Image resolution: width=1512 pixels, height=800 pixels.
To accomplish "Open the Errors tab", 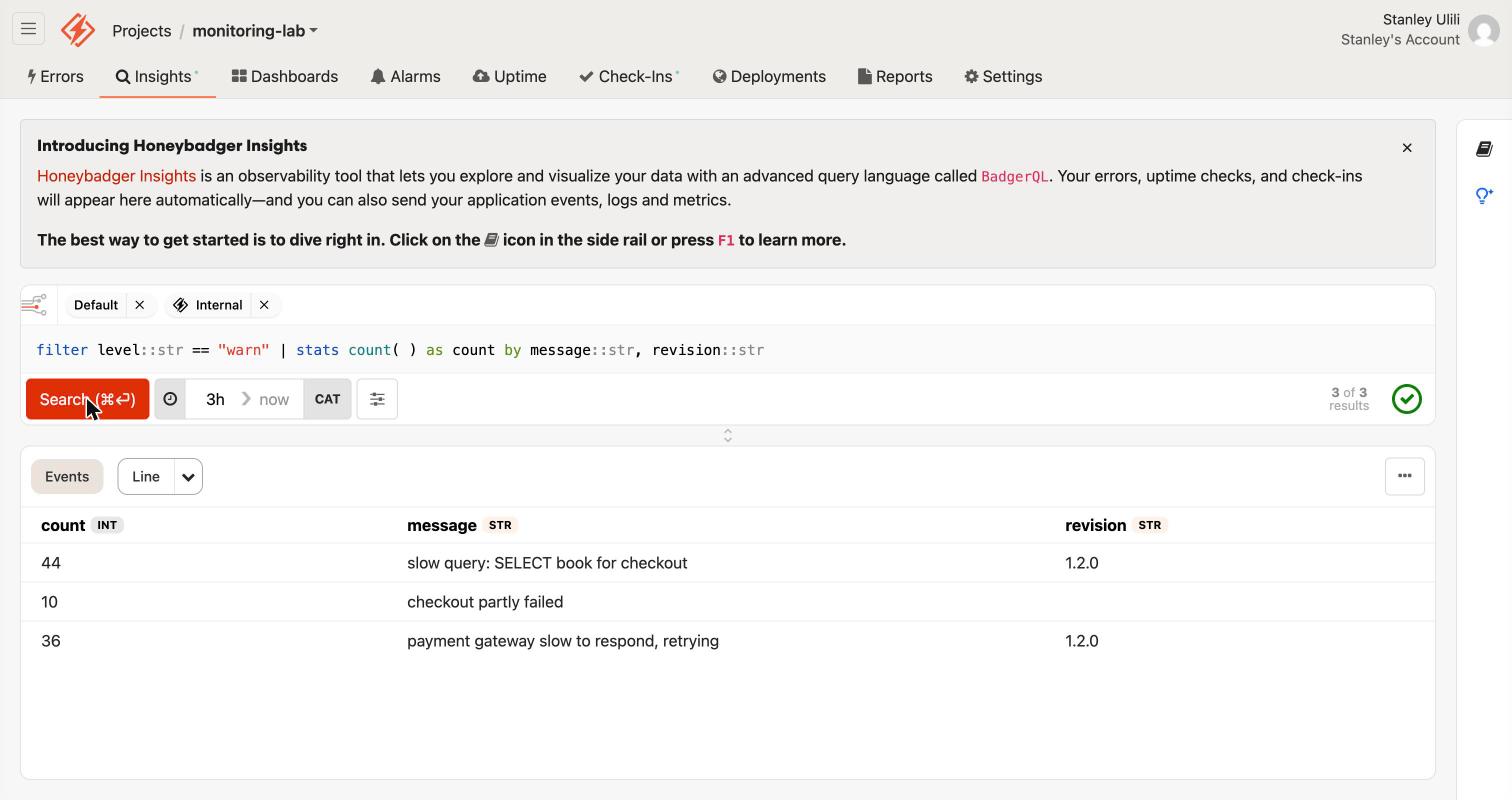I will [56, 77].
